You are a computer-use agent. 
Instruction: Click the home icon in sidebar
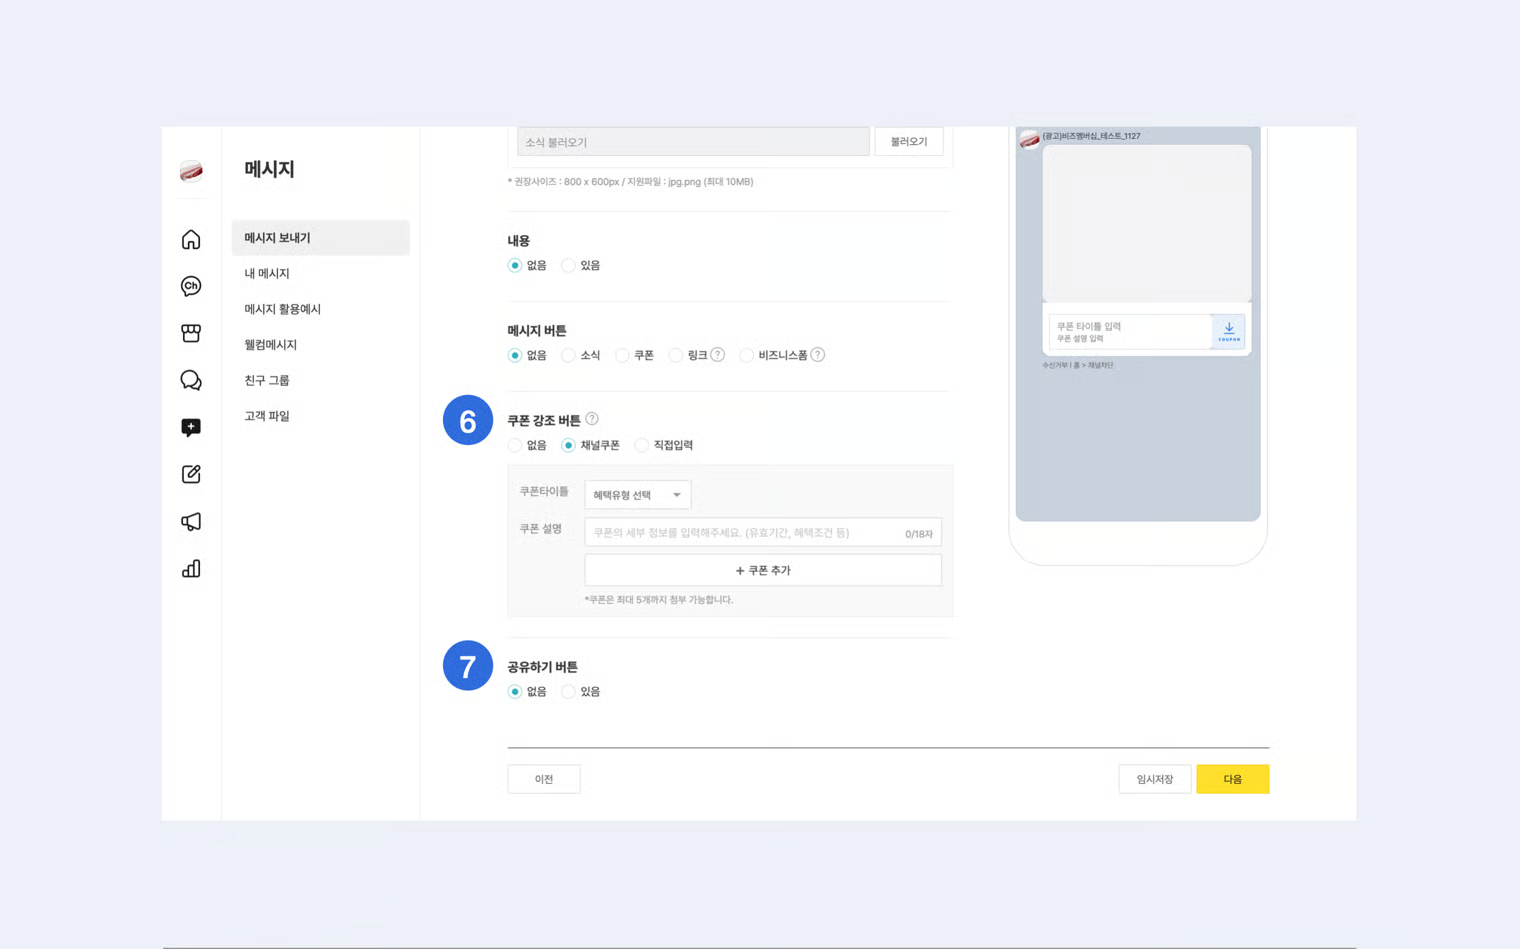click(191, 240)
